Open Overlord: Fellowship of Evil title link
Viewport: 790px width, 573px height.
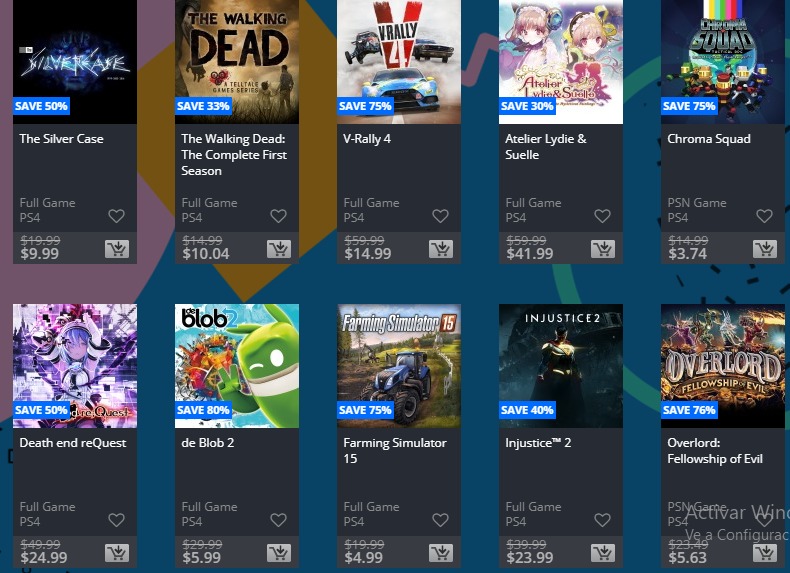pyautogui.click(x=715, y=451)
